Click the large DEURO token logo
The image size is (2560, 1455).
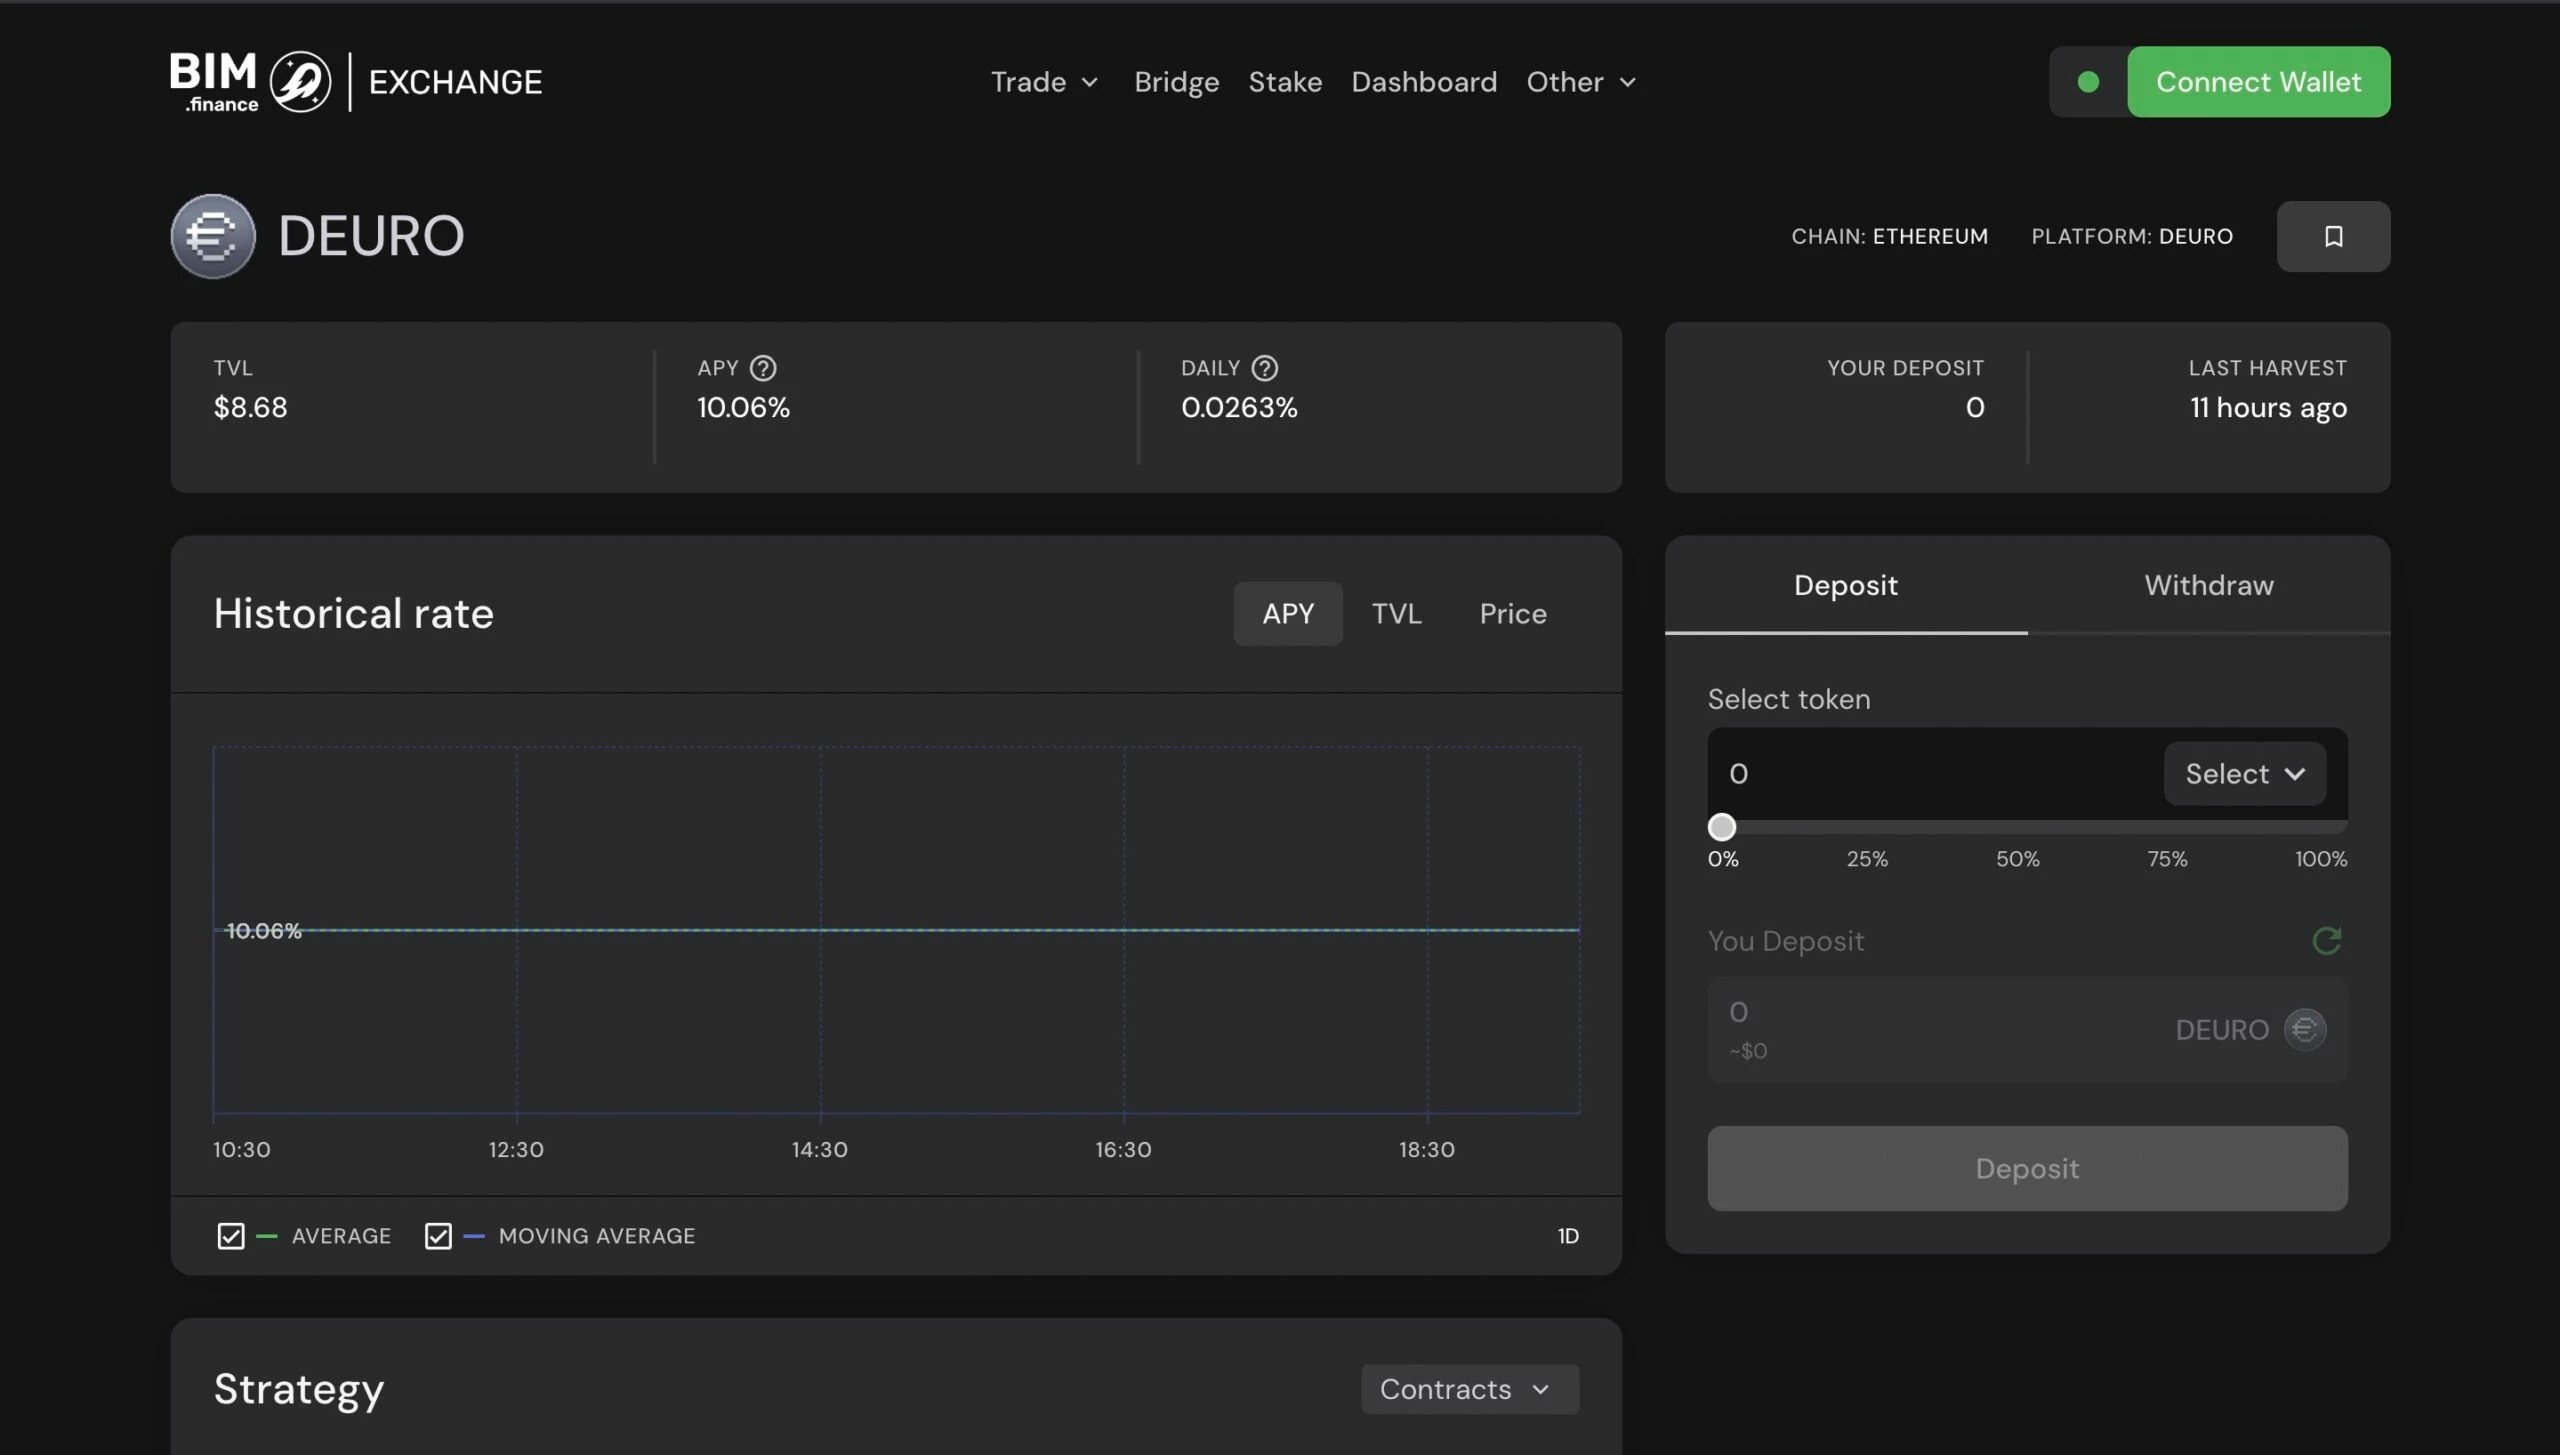coord(213,236)
